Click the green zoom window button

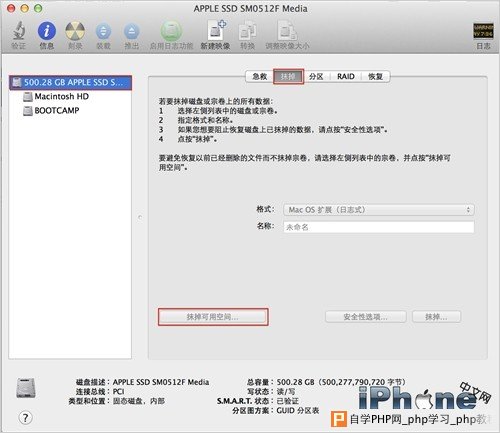click(x=38, y=8)
